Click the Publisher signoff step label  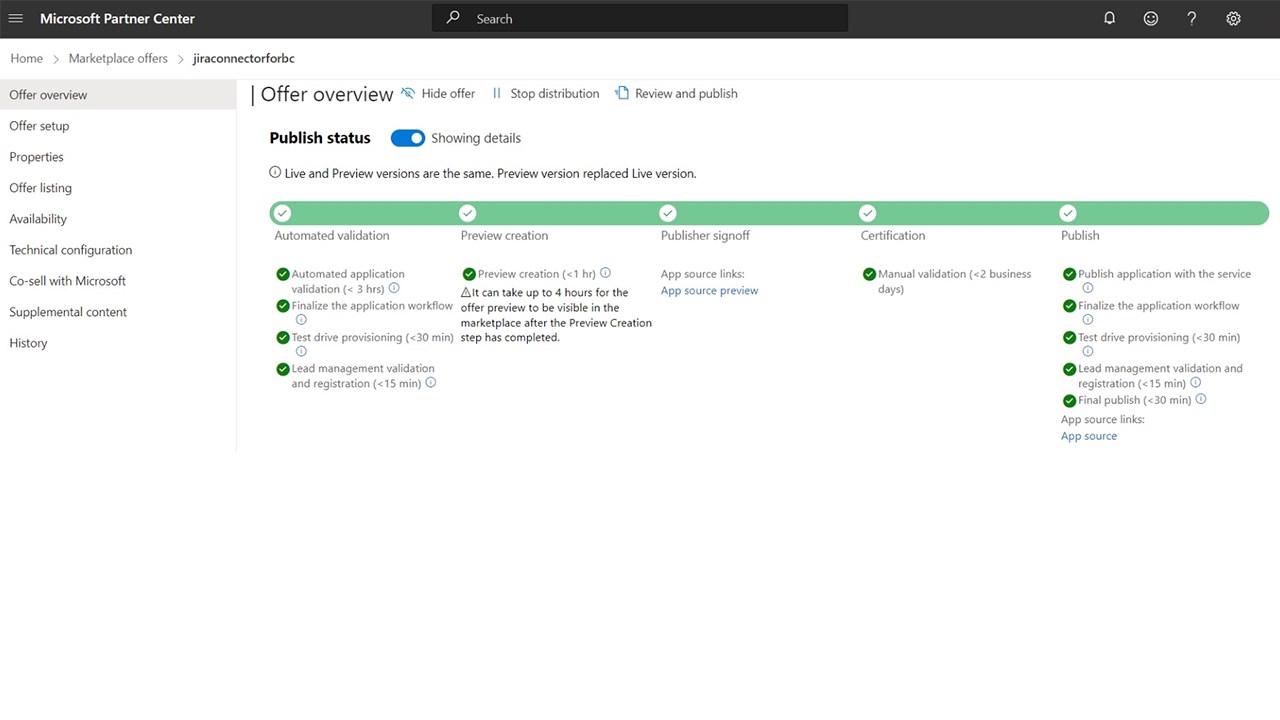coord(705,236)
